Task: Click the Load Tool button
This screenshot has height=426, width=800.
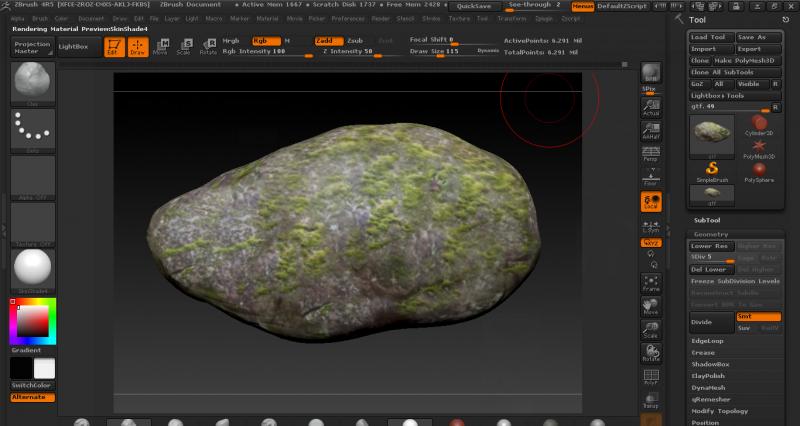Action: click(x=711, y=37)
